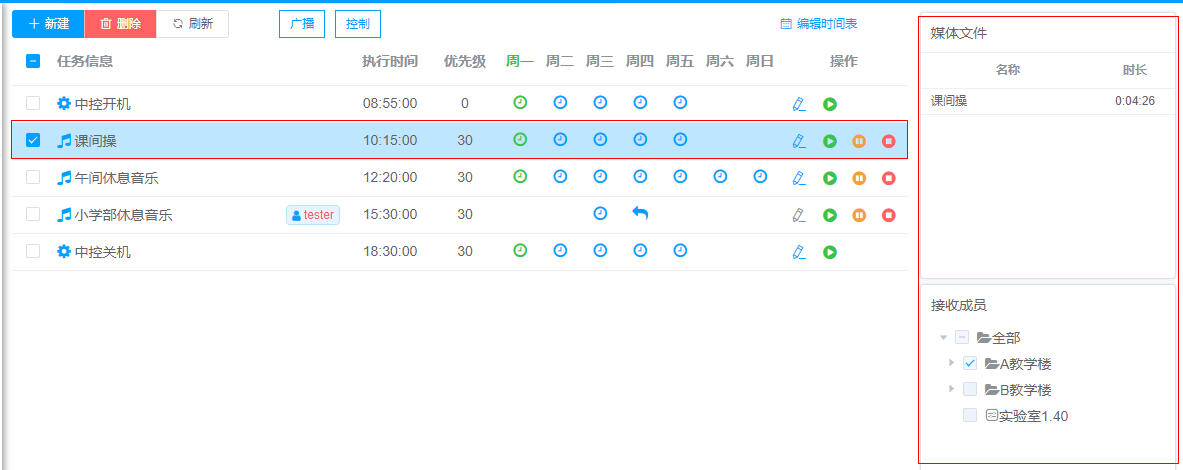
Task: Switch to the 广播 tab
Action: (302, 24)
